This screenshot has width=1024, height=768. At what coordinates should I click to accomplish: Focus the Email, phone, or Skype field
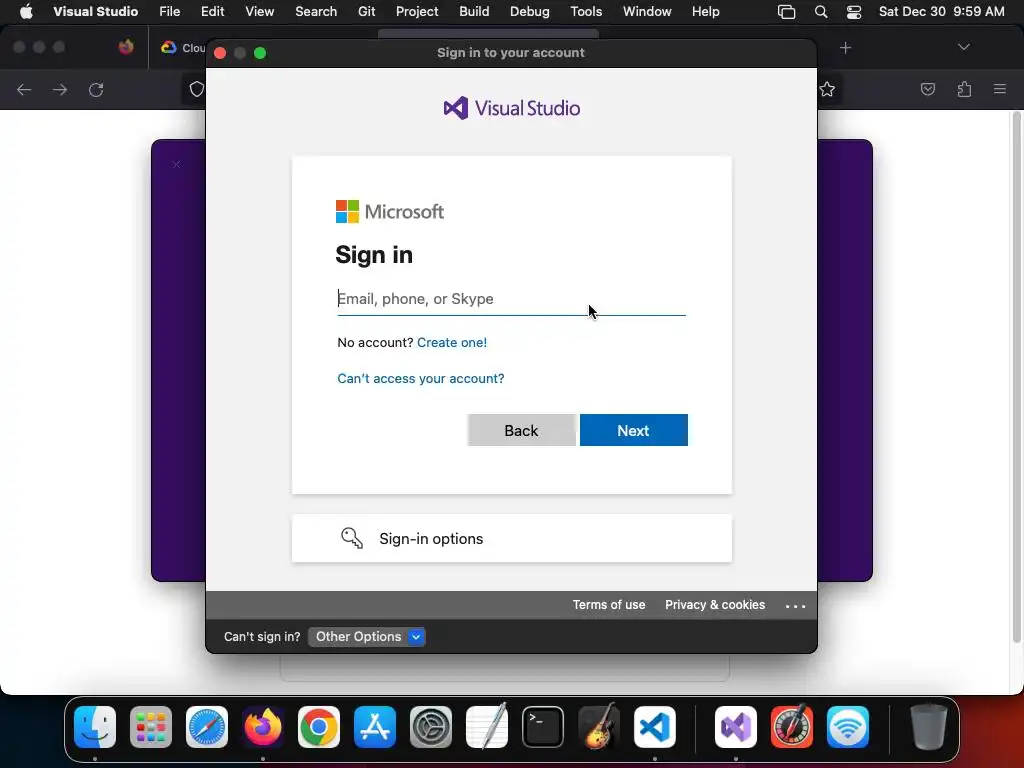[x=511, y=299]
